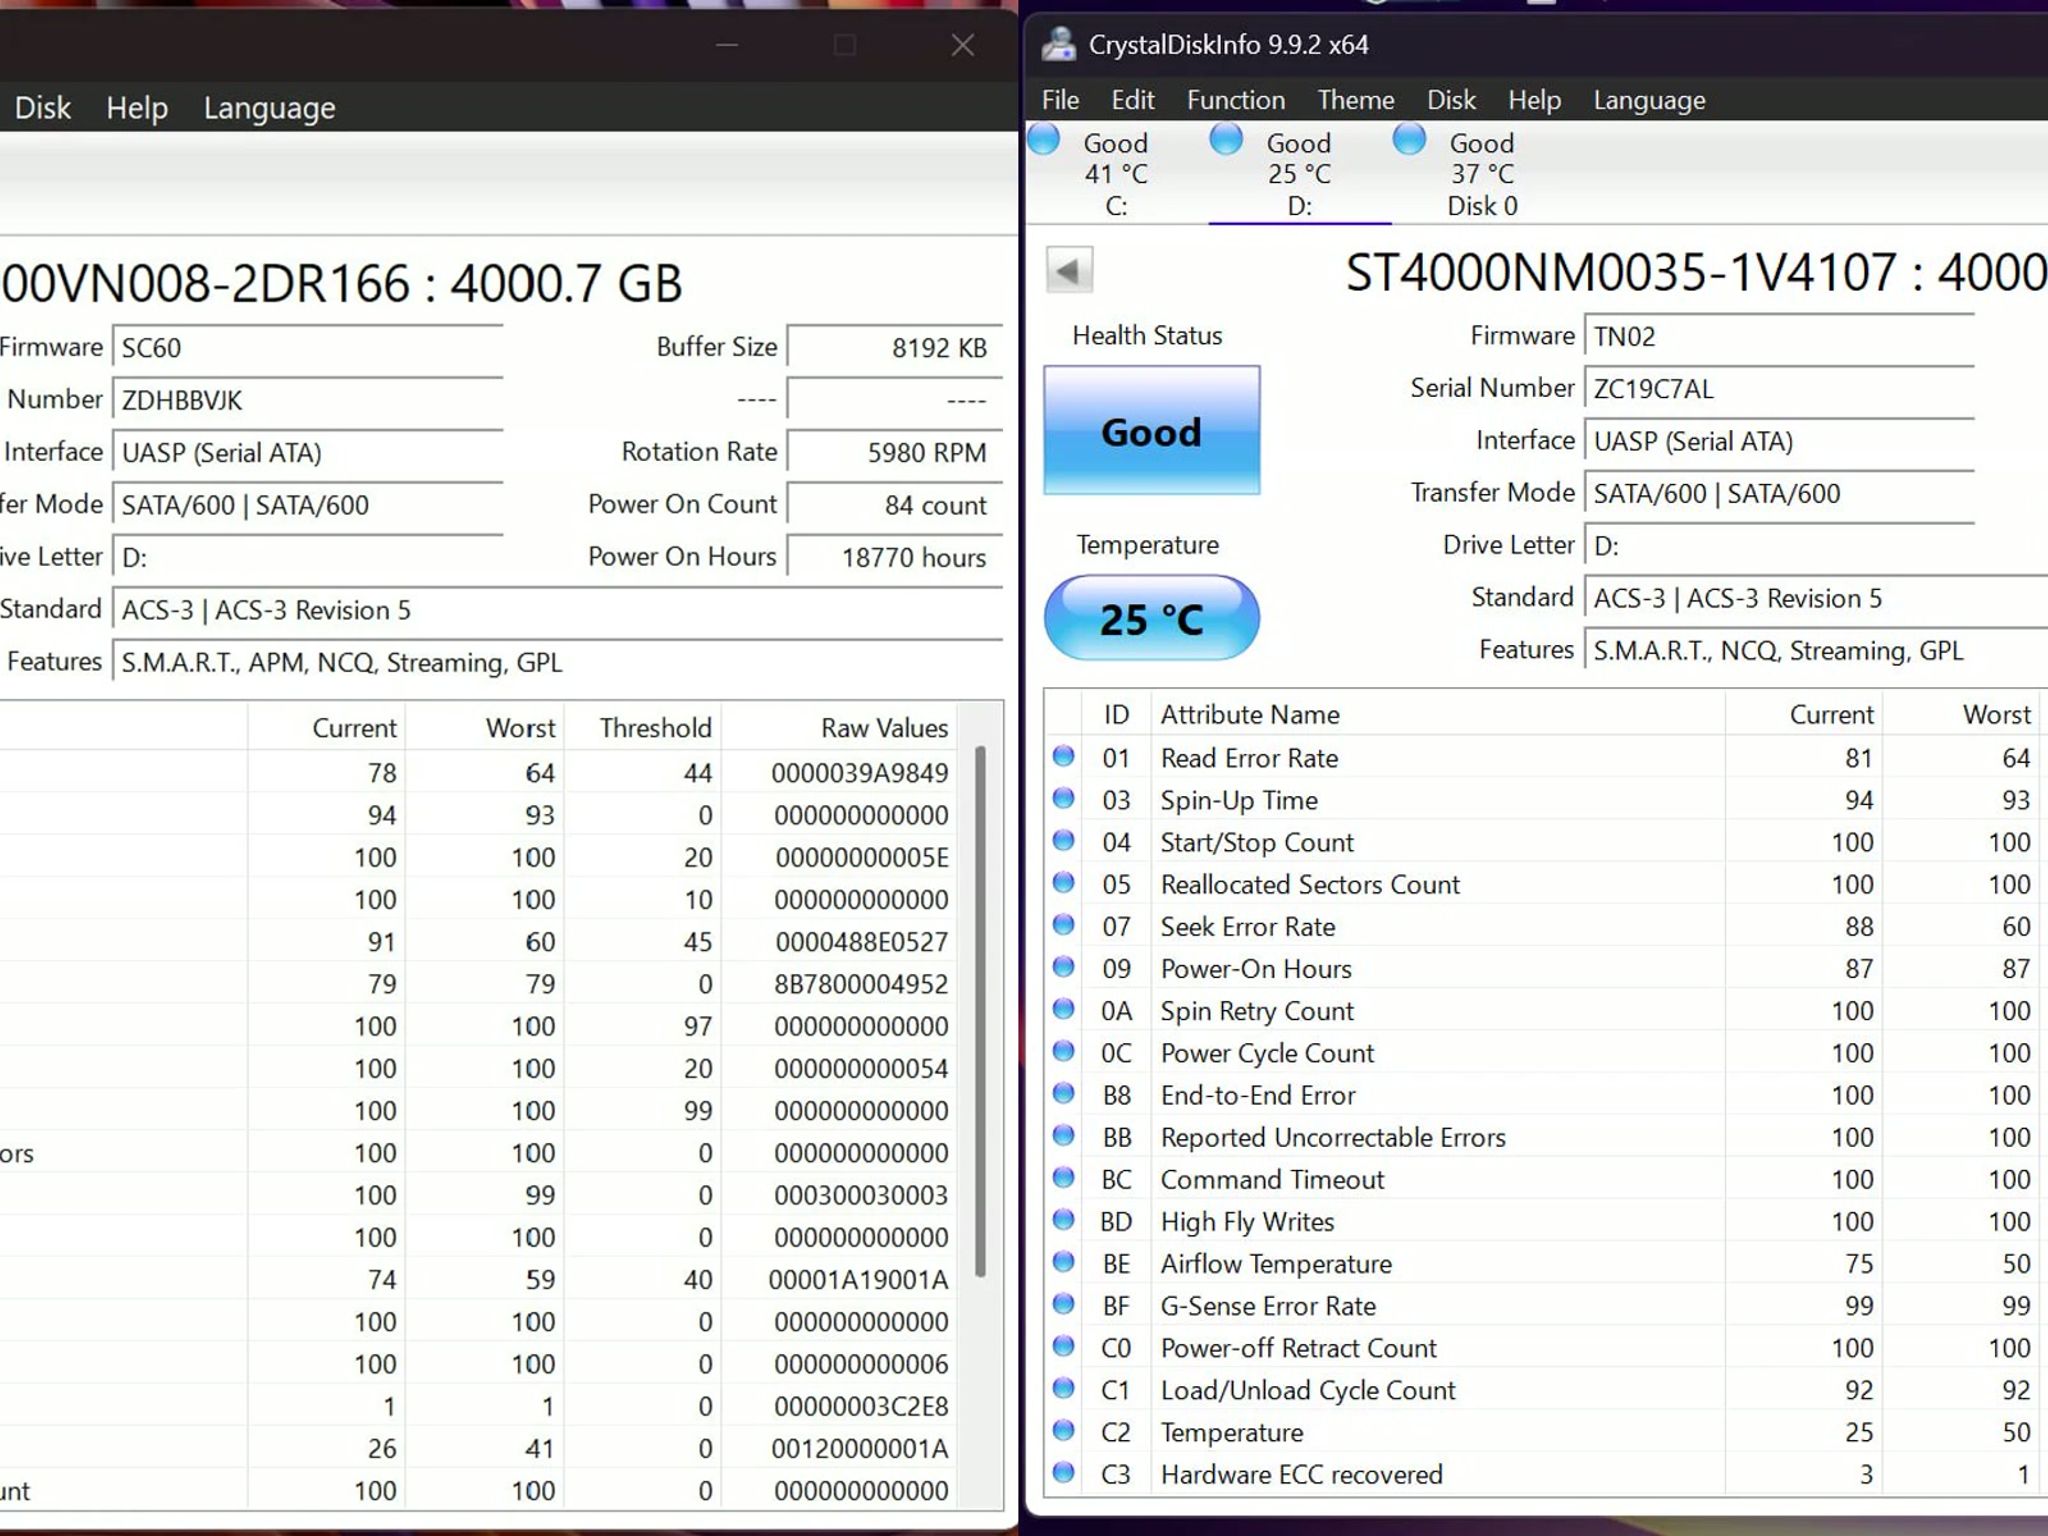Click status icon for Read Error Rate row
This screenshot has width=2048, height=1536.
(1063, 756)
